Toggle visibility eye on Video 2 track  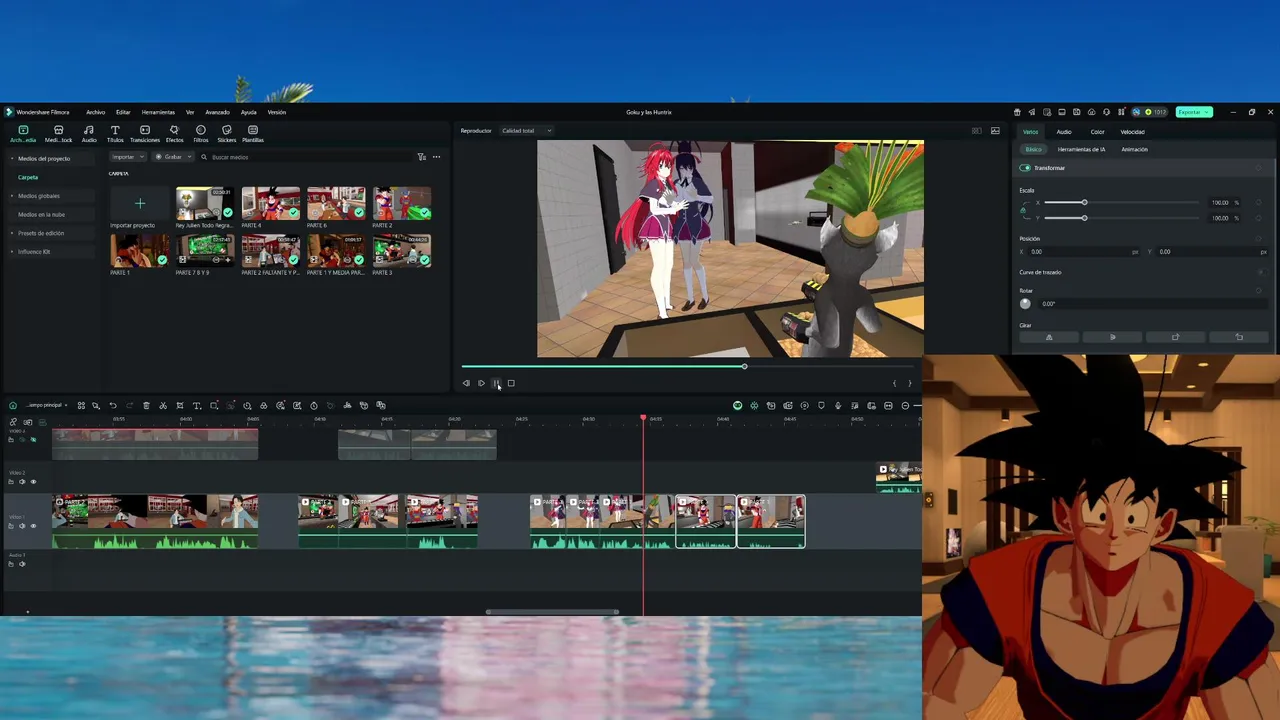pyautogui.click(x=33, y=482)
